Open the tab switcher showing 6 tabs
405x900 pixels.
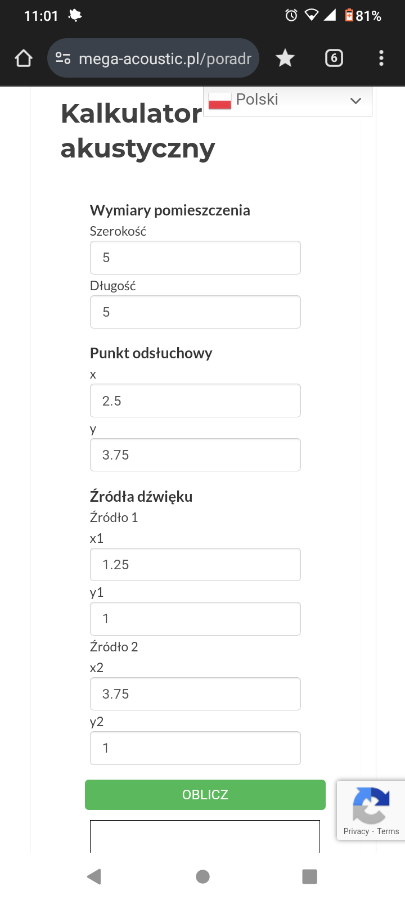(x=334, y=58)
